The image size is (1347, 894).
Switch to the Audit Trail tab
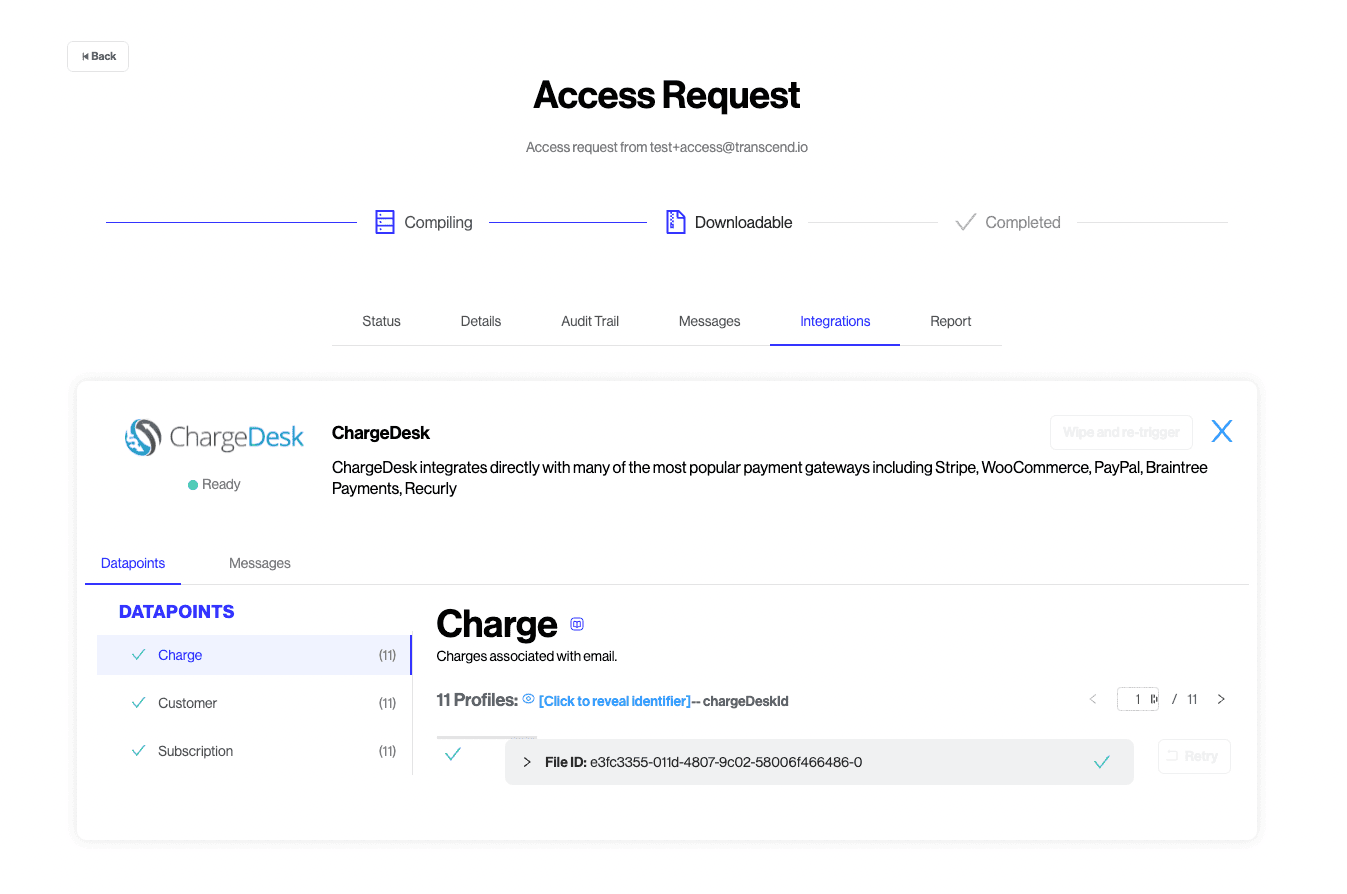[590, 321]
